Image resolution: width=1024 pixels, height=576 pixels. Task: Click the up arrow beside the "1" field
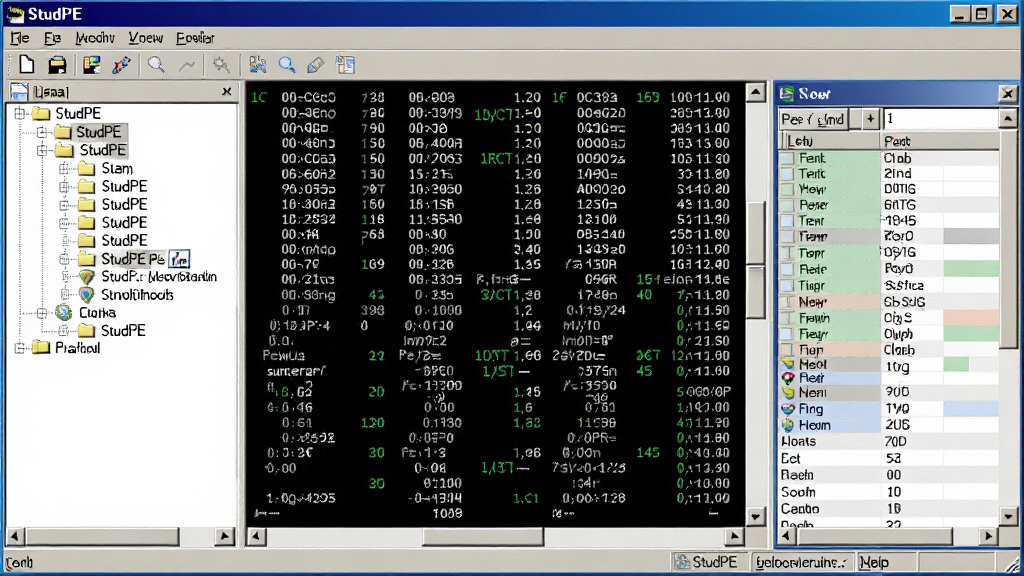(x=1008, y=119)
